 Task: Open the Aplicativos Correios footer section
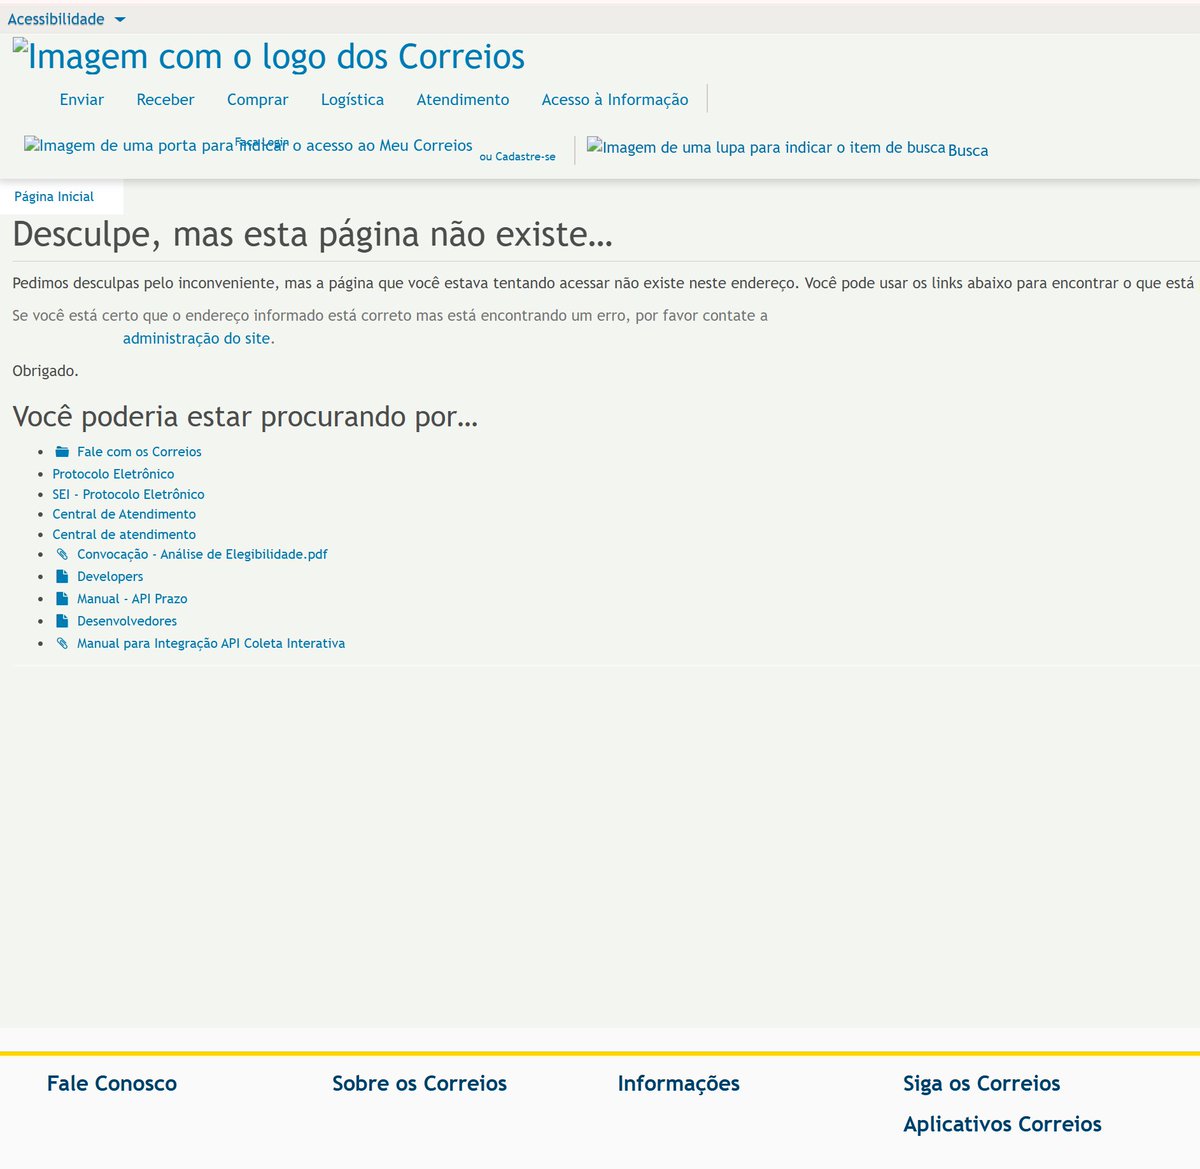tap(1002, 1124)
